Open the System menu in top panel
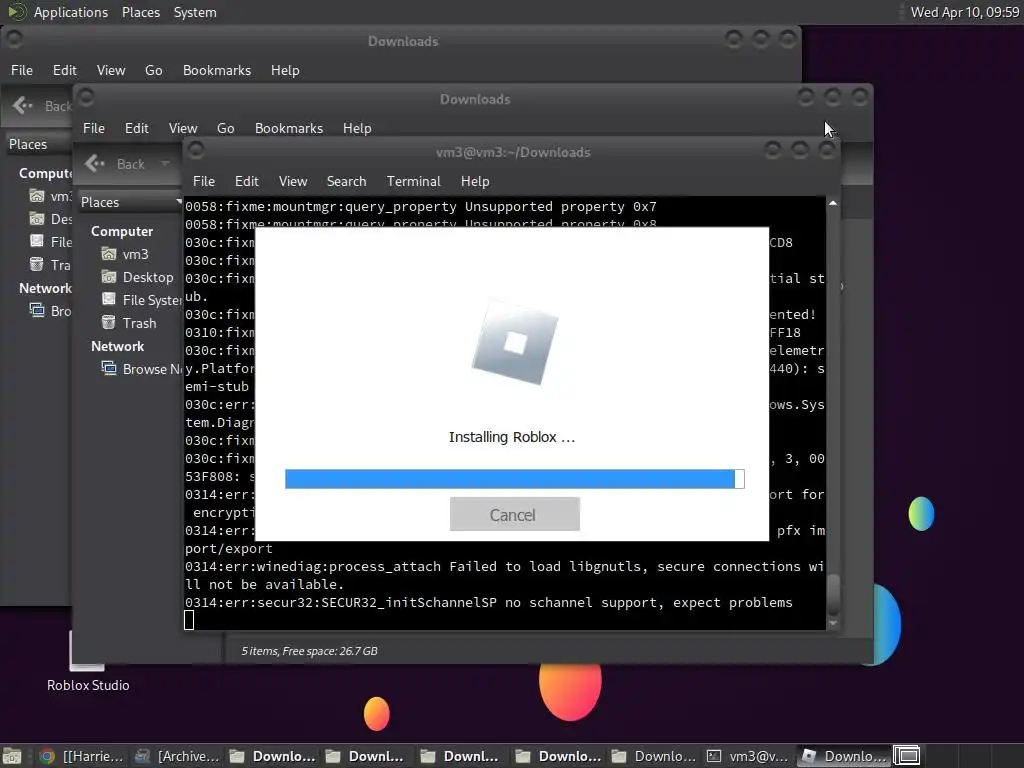 coord(195,12)
